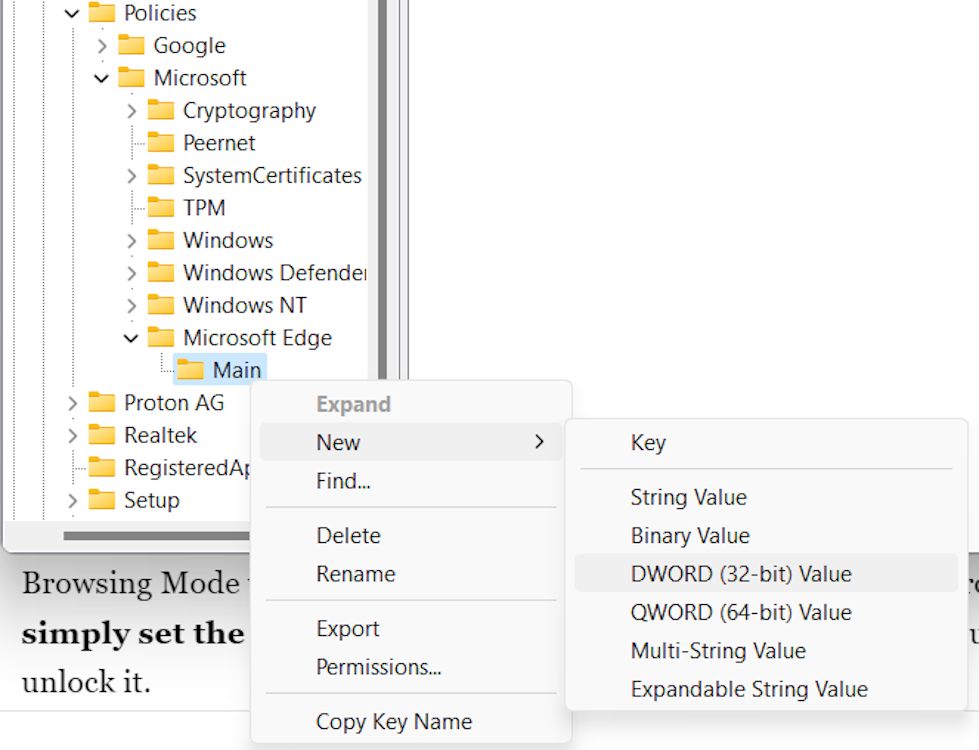Viewport: 979px width, 750px height.
Task: Select the SystemCertificates key label
Action: coord(272,175)
